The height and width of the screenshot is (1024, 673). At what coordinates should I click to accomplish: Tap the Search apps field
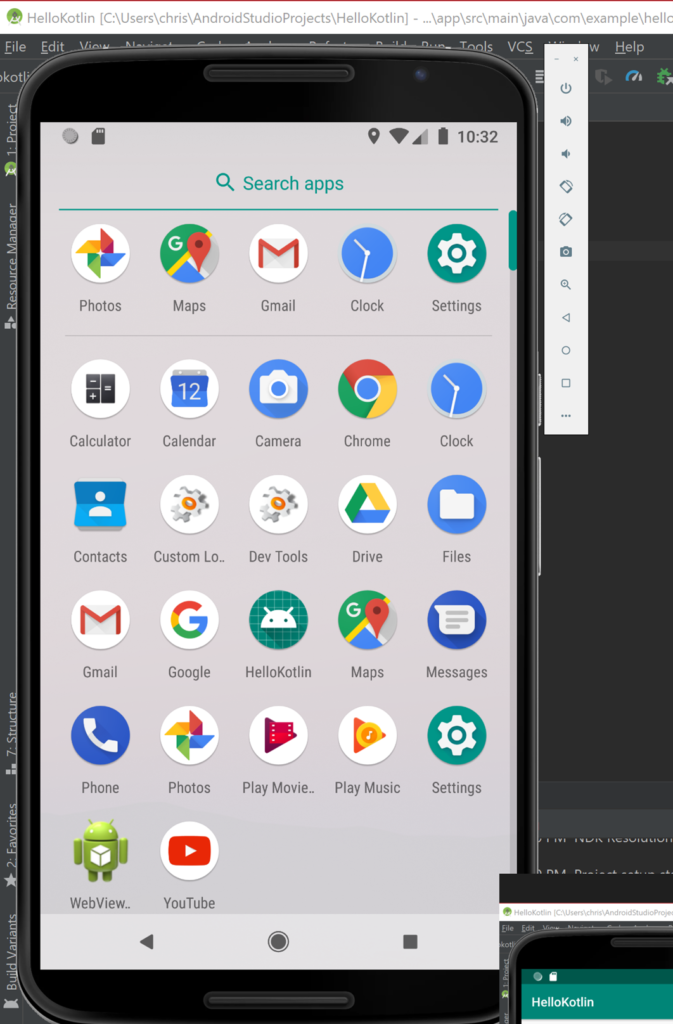279,184
